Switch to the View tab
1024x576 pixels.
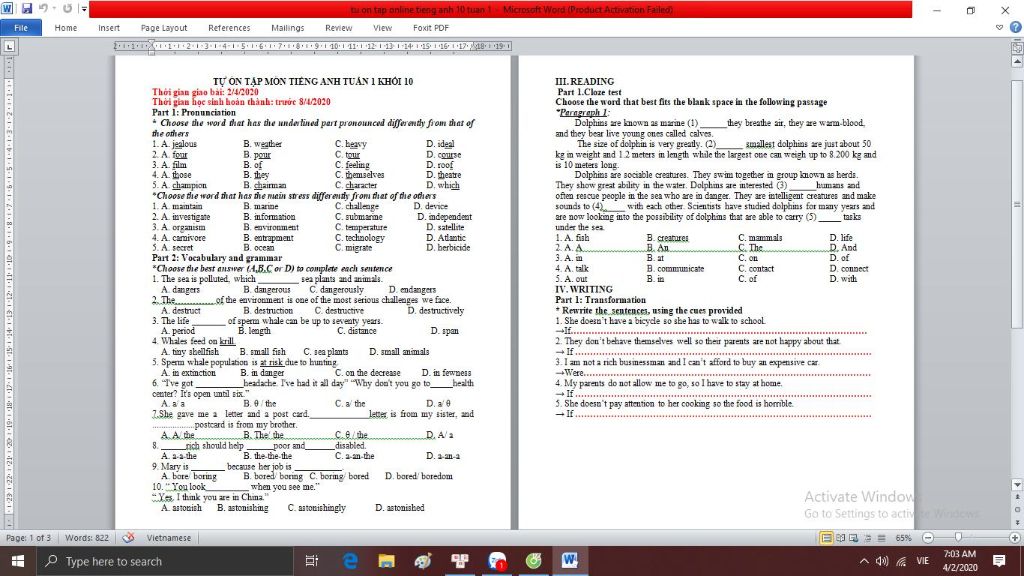[x=382, y=28]
